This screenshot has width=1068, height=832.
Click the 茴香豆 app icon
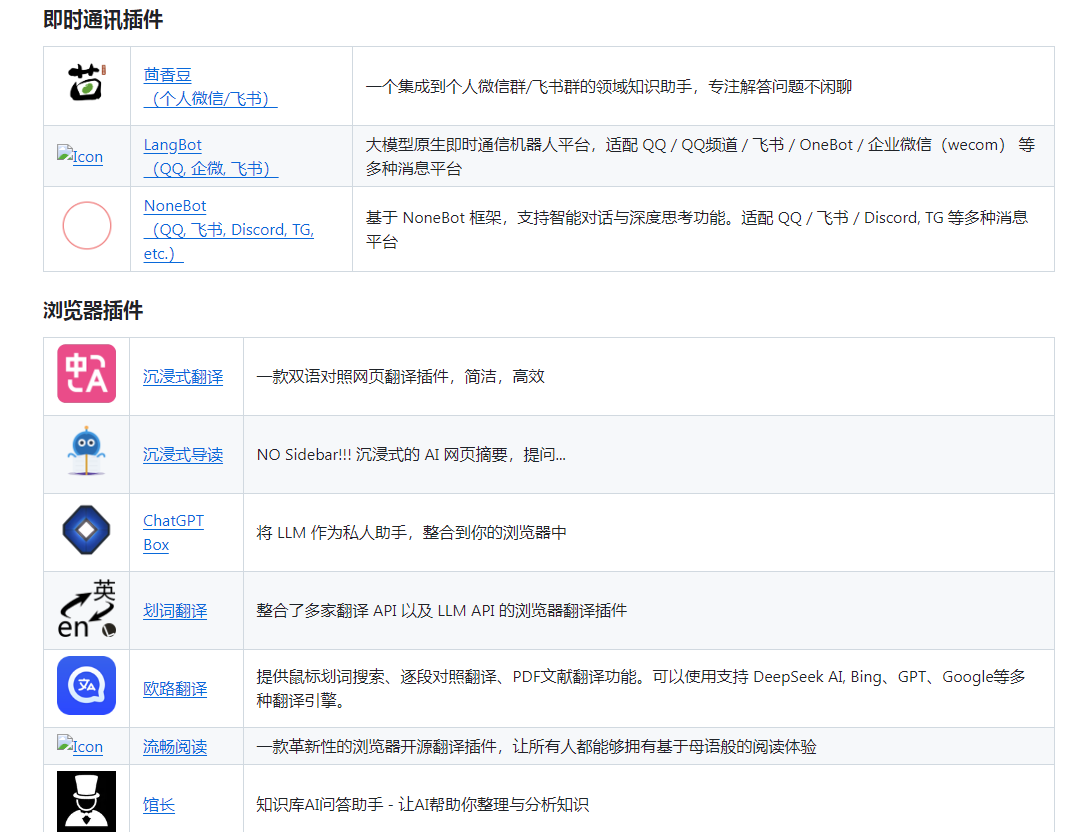point(87,84)
